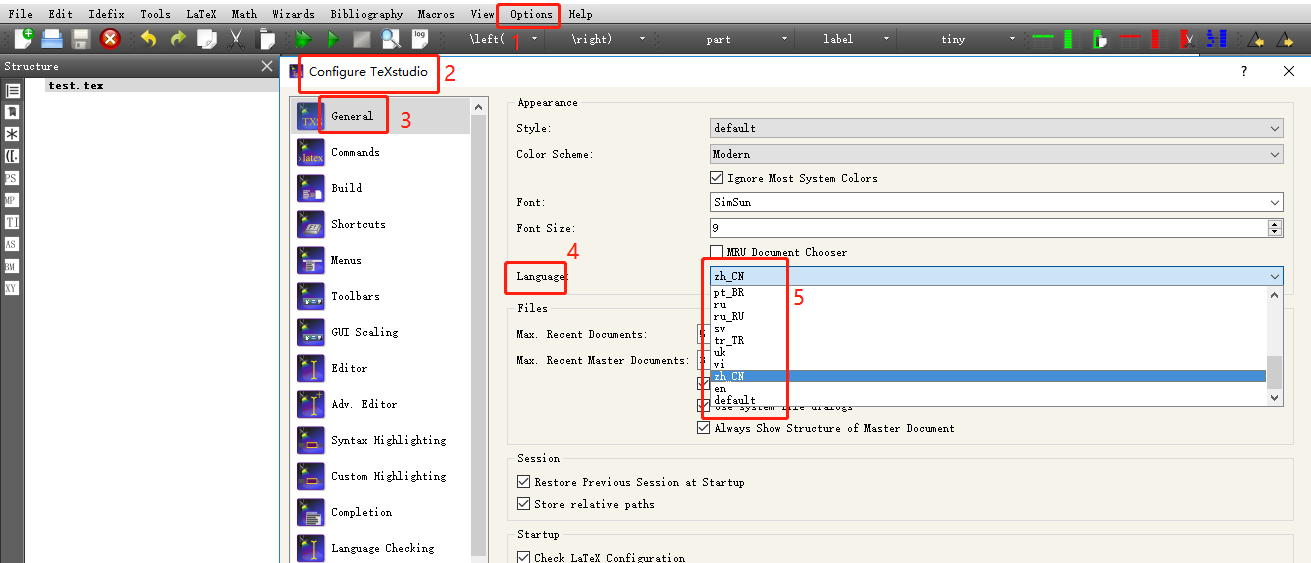This screenshot has width=1311, height=563.
Task: Click the paste column icon
Action: pyautogui.click(x=1100, y=39)
